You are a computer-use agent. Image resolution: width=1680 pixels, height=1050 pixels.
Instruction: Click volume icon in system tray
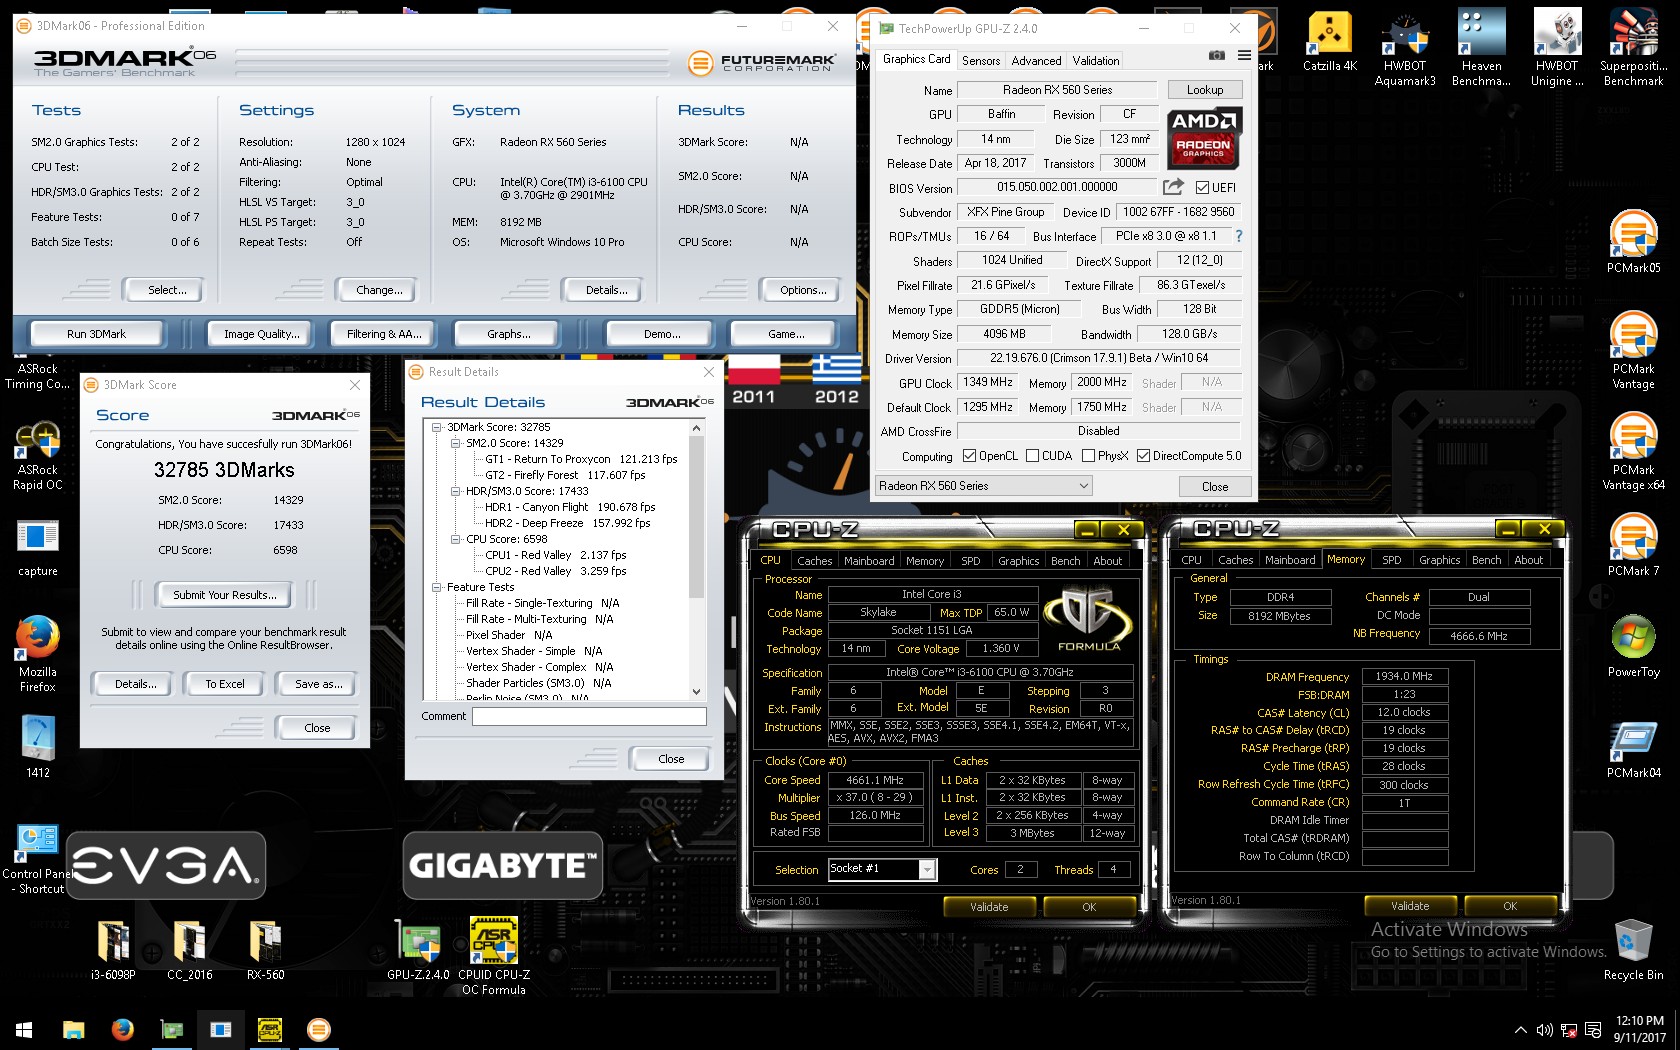(x=1544, y=1030)
